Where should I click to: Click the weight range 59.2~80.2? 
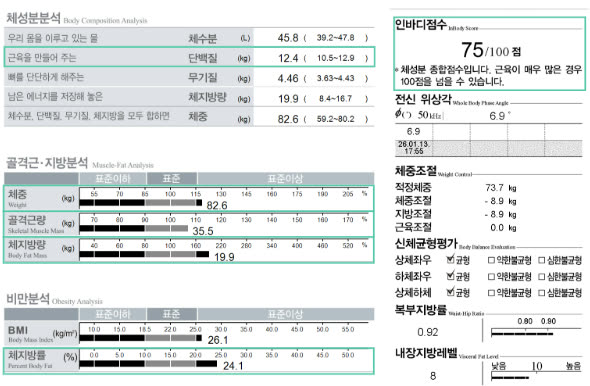coord(335,119)
